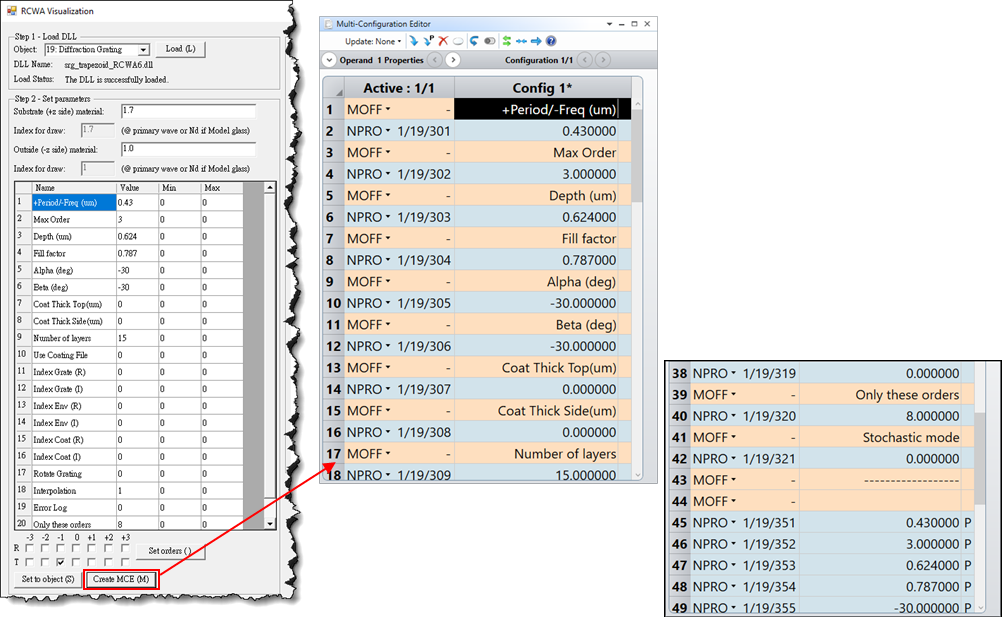Click the grey toggle switch in toolbar
This screenshot has height=617, width=1002.
click(x=490, y=41)
